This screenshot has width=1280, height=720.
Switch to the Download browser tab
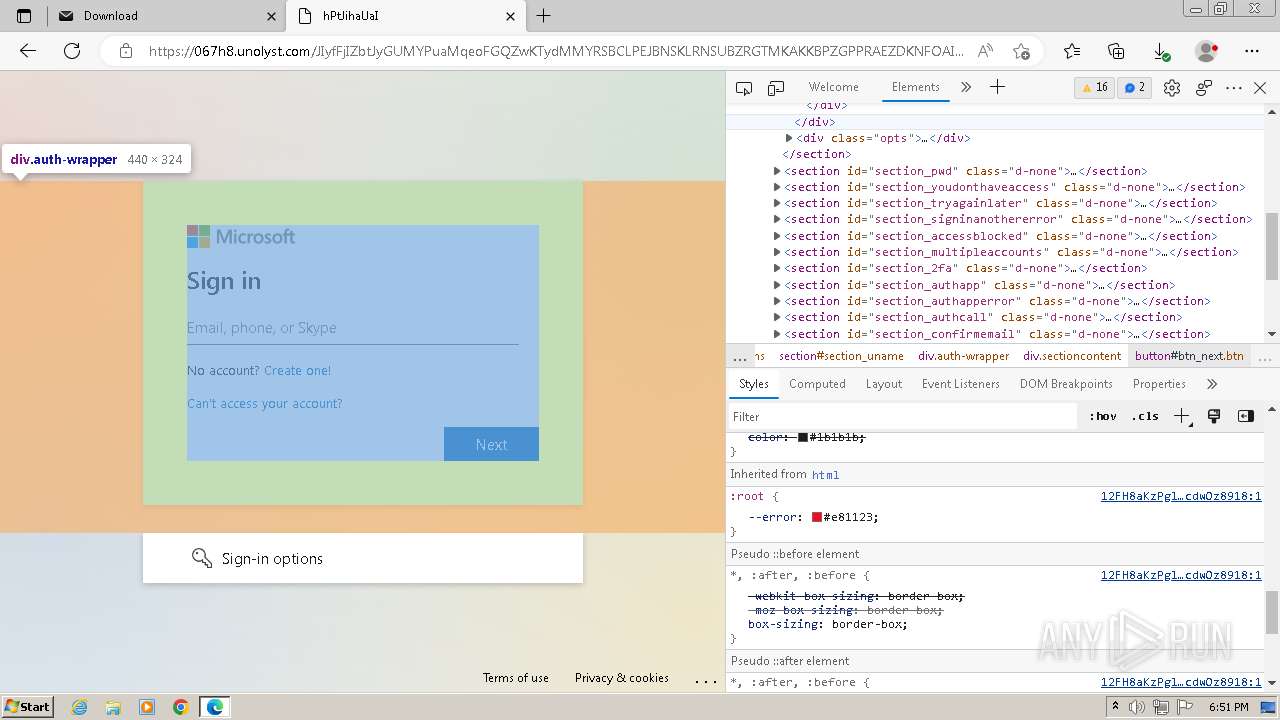pos(166,16)
